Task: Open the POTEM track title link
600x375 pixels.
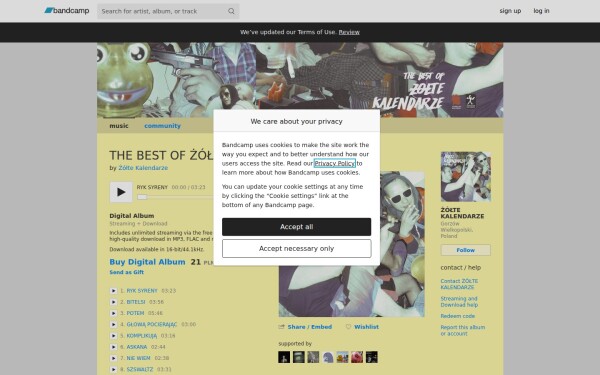Action: [135, 313]
